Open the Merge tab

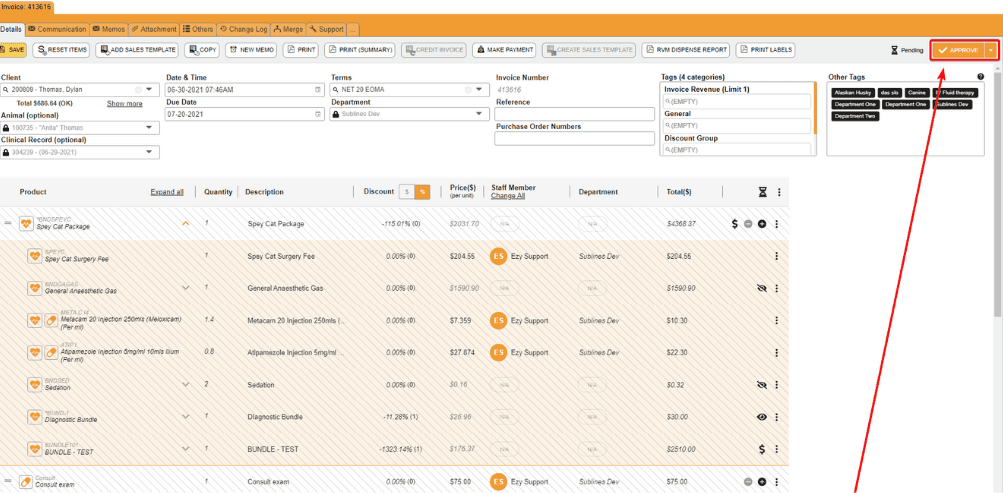(x=288, y=29)
